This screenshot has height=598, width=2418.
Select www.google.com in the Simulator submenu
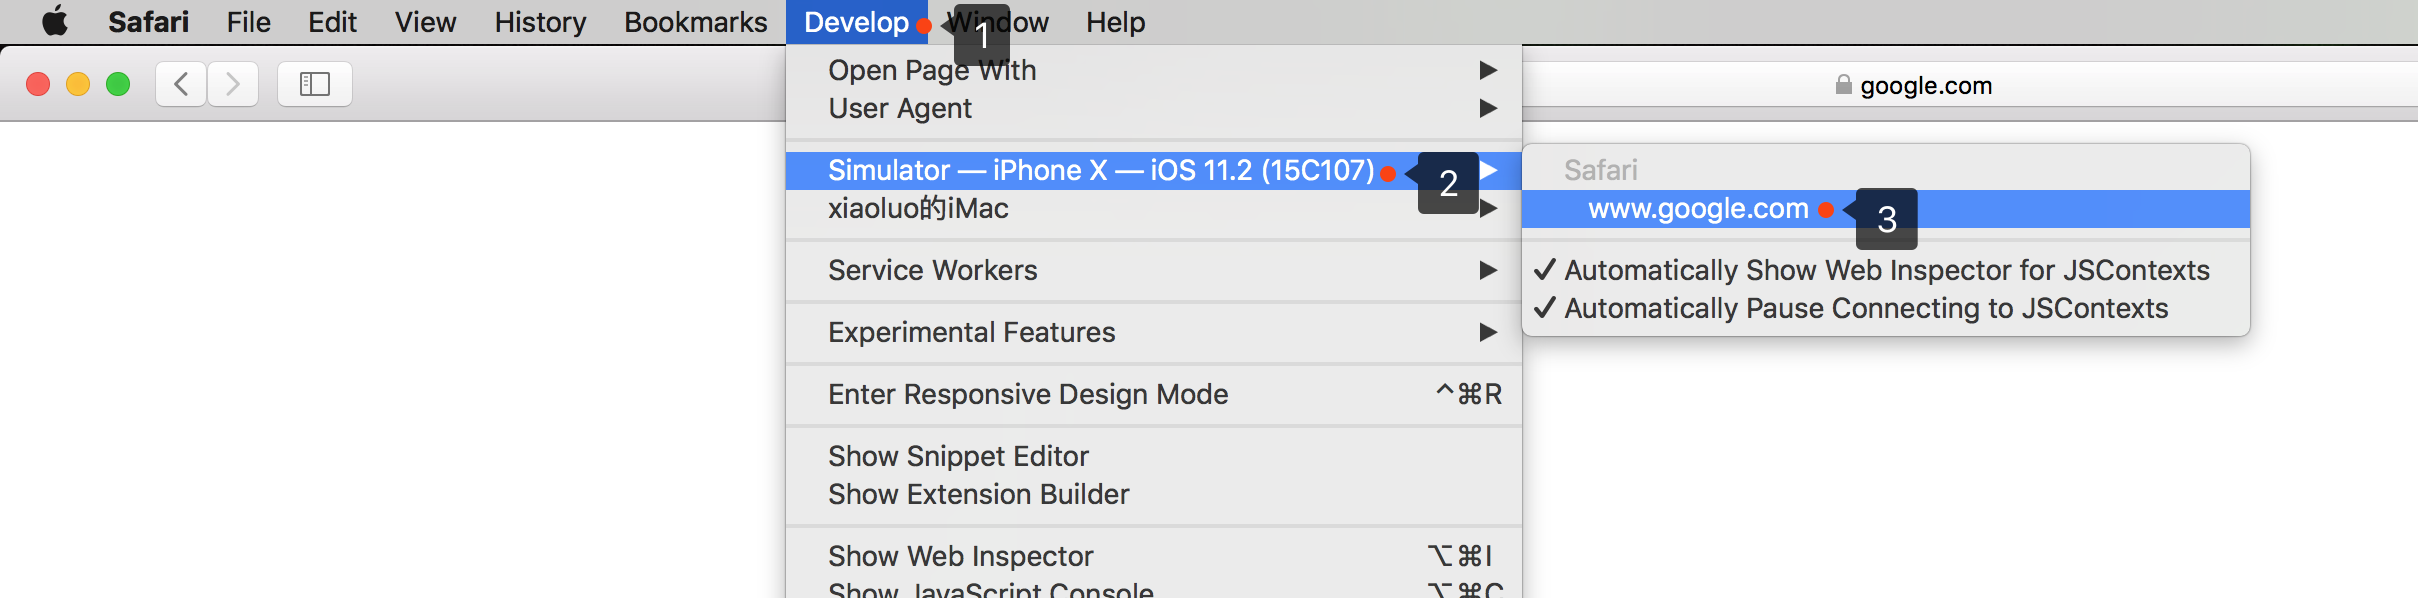pos(1698,209)
